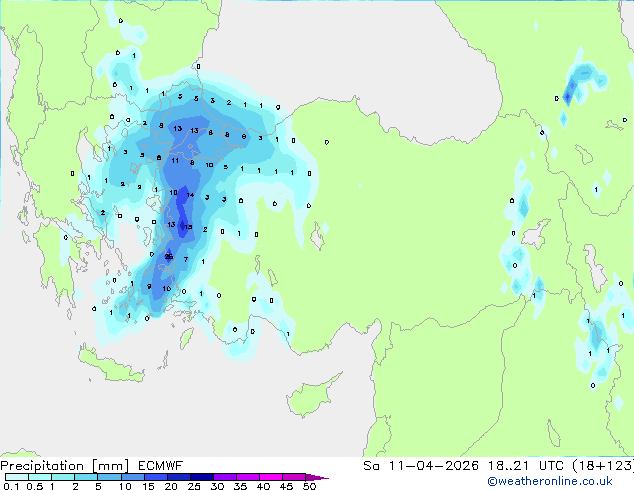634x490 pixels.
Task: Click the "20" legend scale label
Action: tap(171, 486)
